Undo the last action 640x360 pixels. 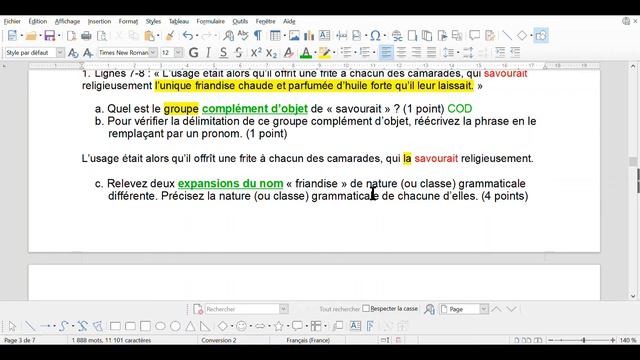(188, 36)
